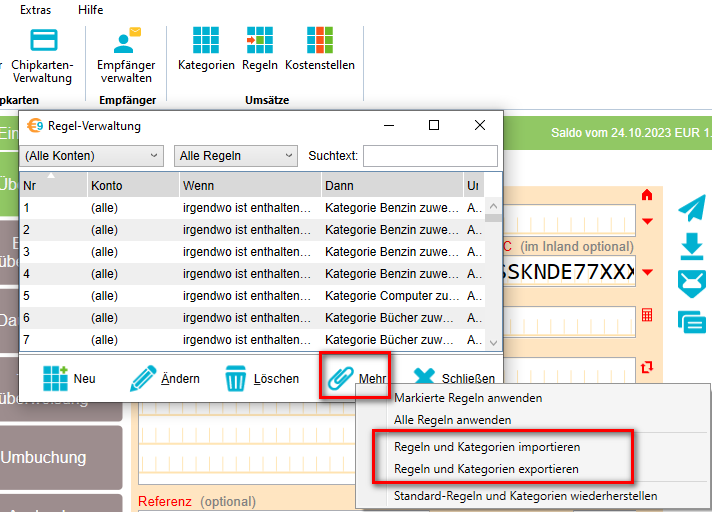Expand the Alle Regeln filter dropdown

tap(236, 156)
